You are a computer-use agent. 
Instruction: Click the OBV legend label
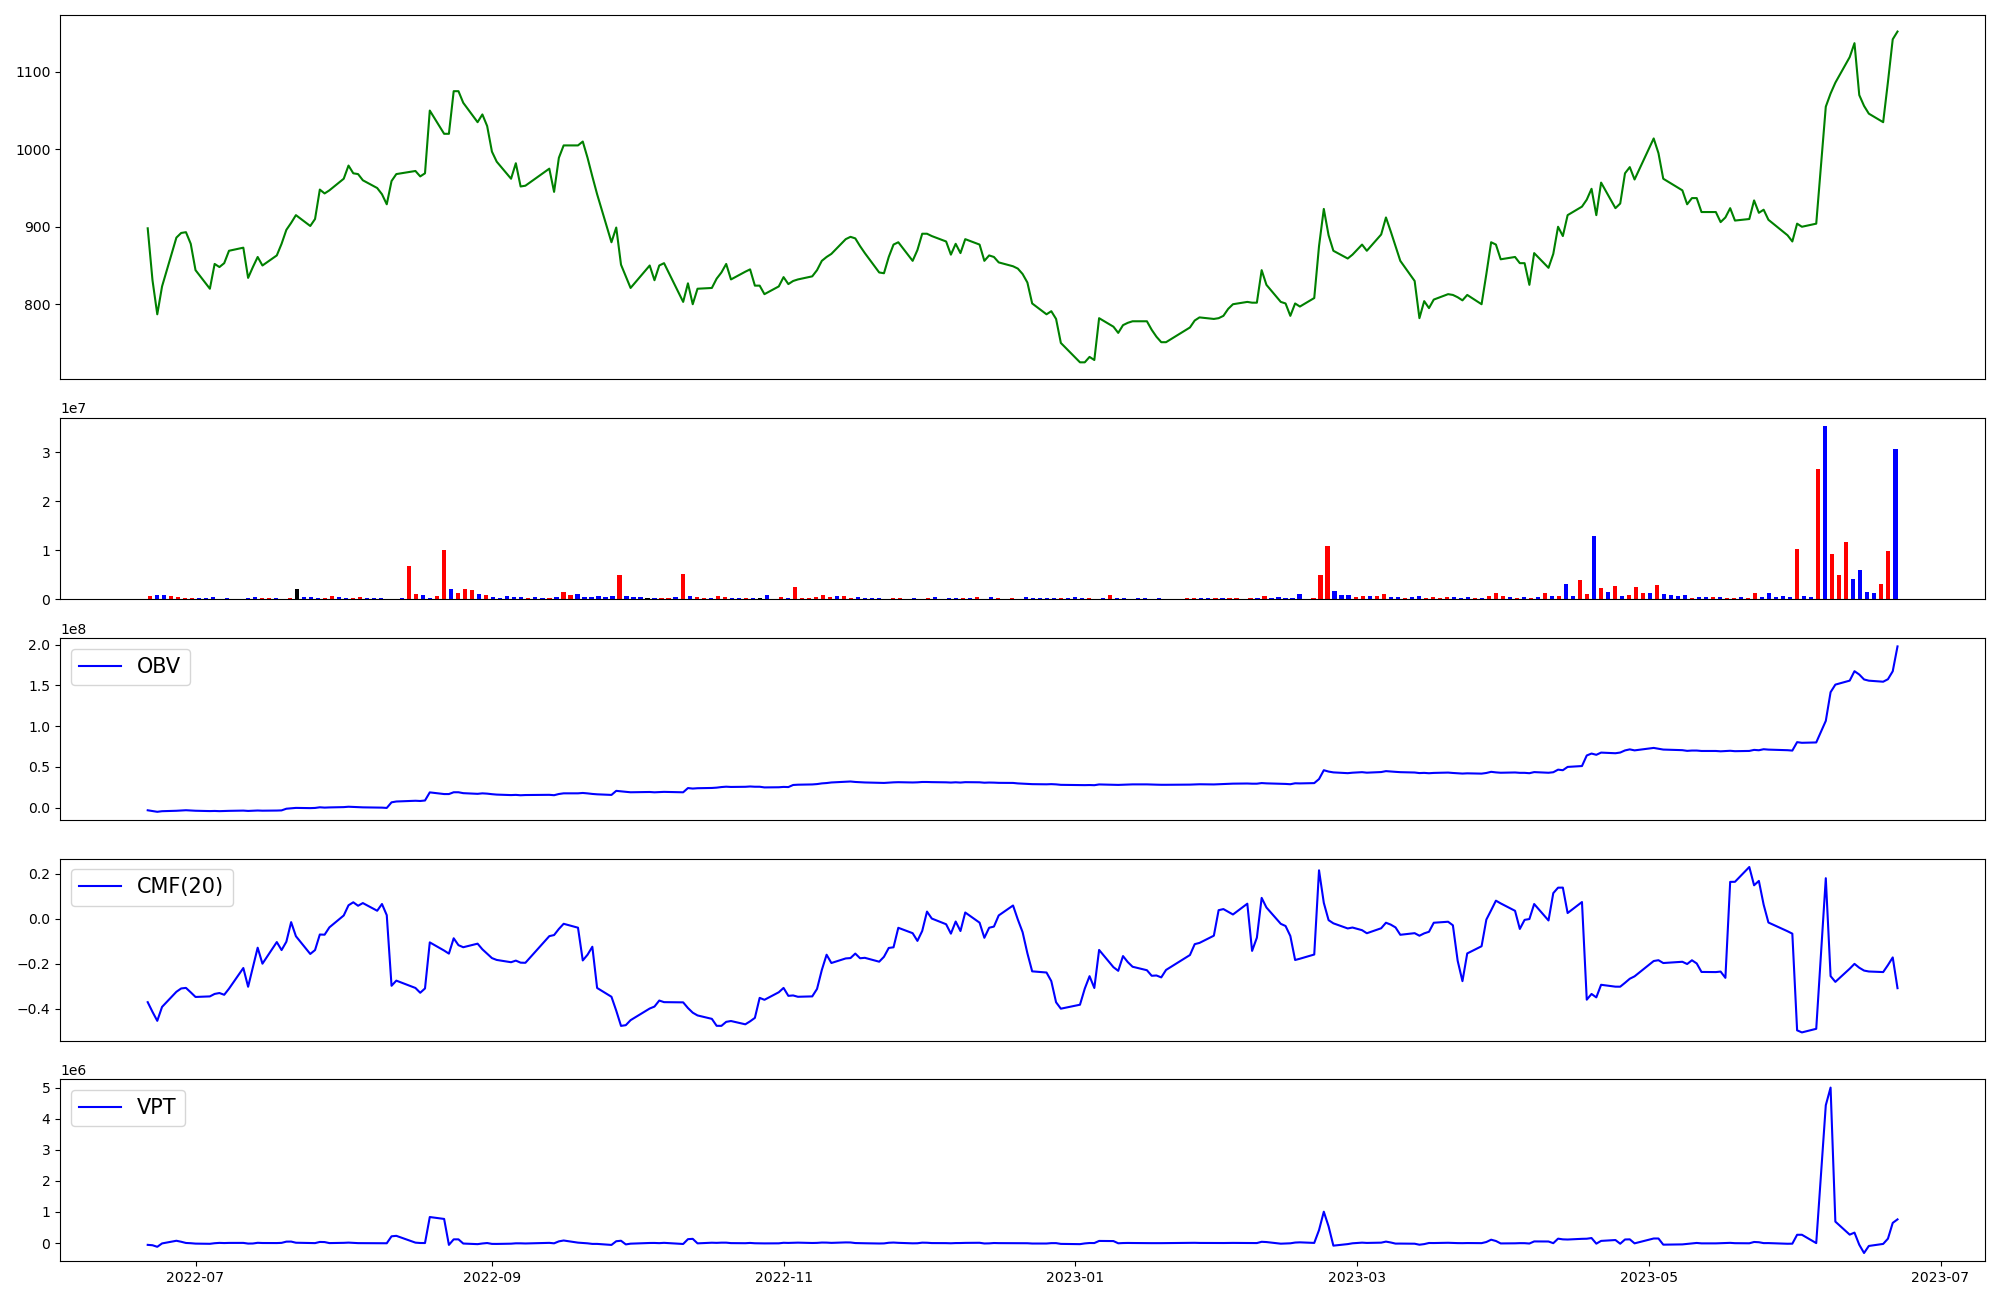(x=158, y=666)
